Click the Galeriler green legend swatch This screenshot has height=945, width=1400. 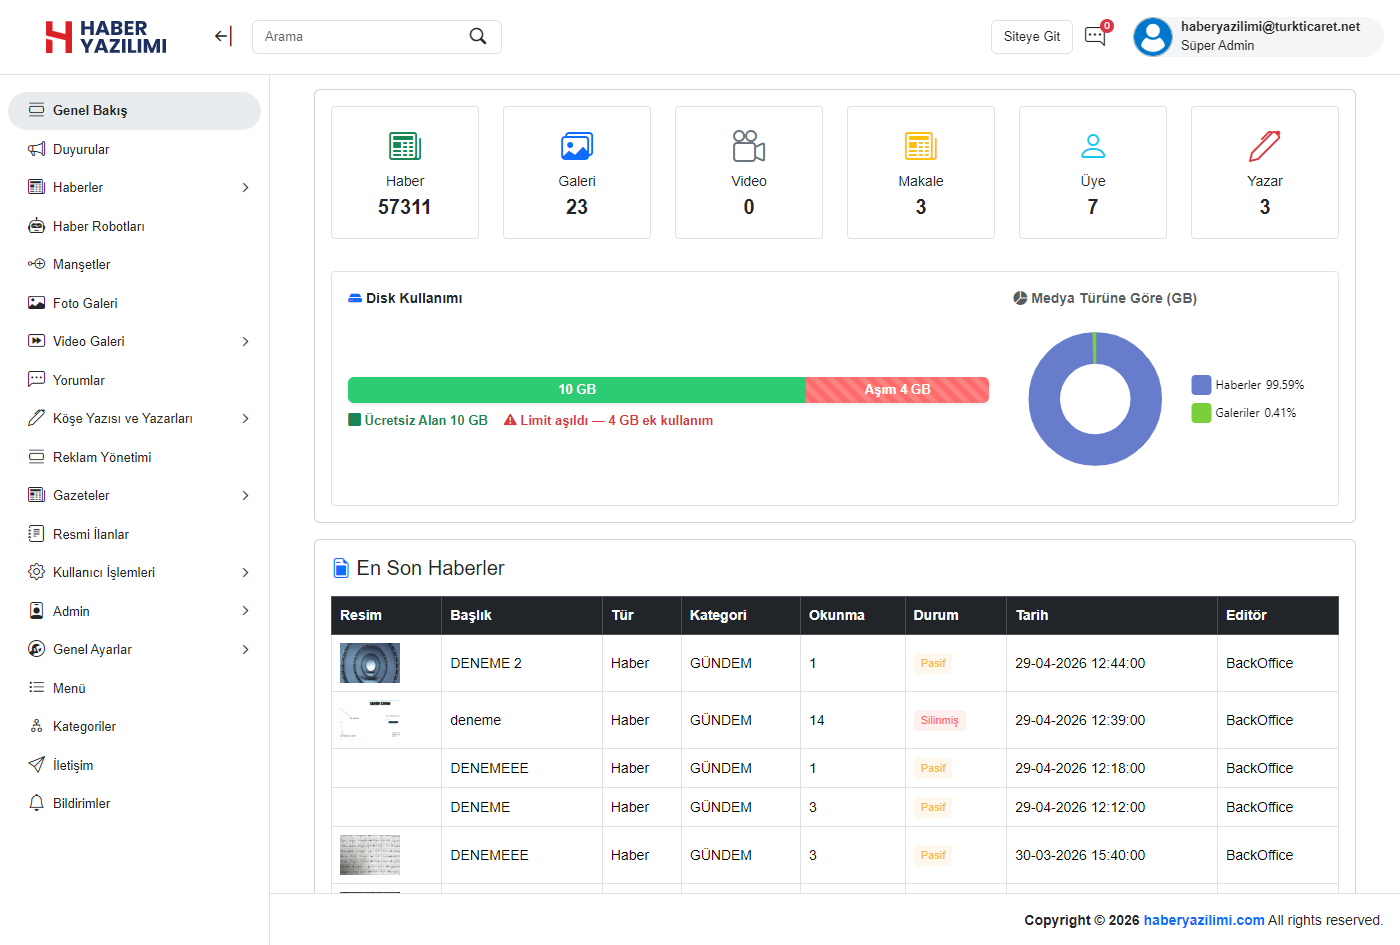pos(1201,413)
